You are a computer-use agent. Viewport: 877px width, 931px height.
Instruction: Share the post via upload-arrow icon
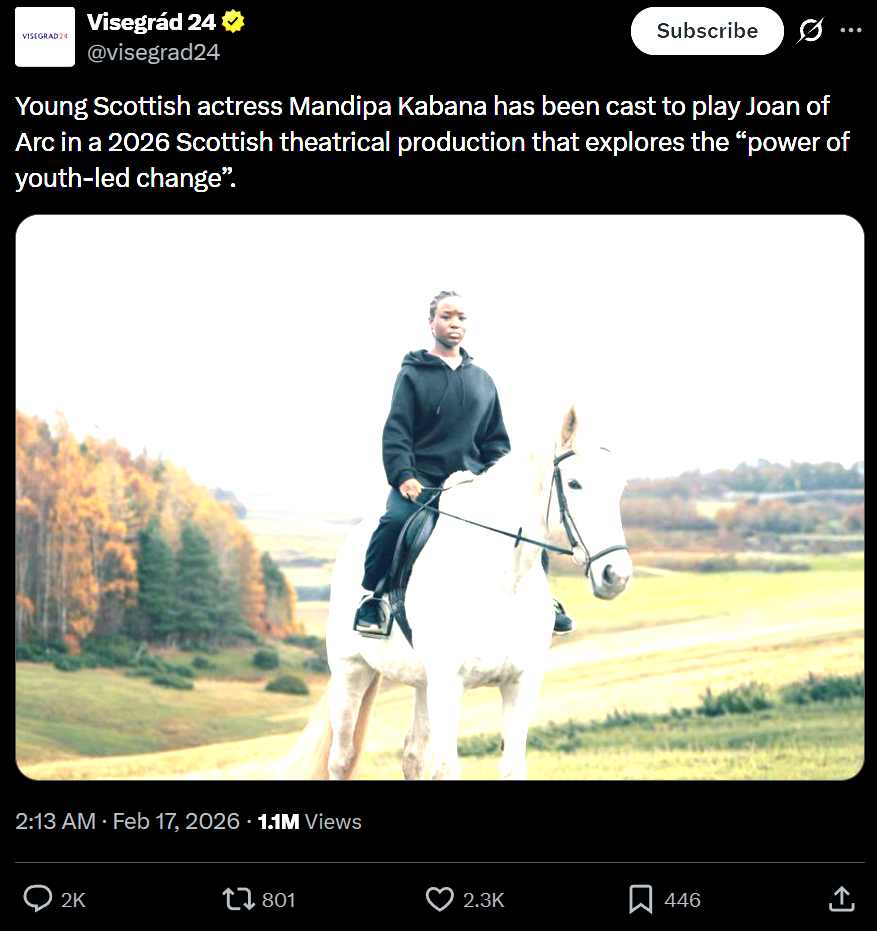842,899
